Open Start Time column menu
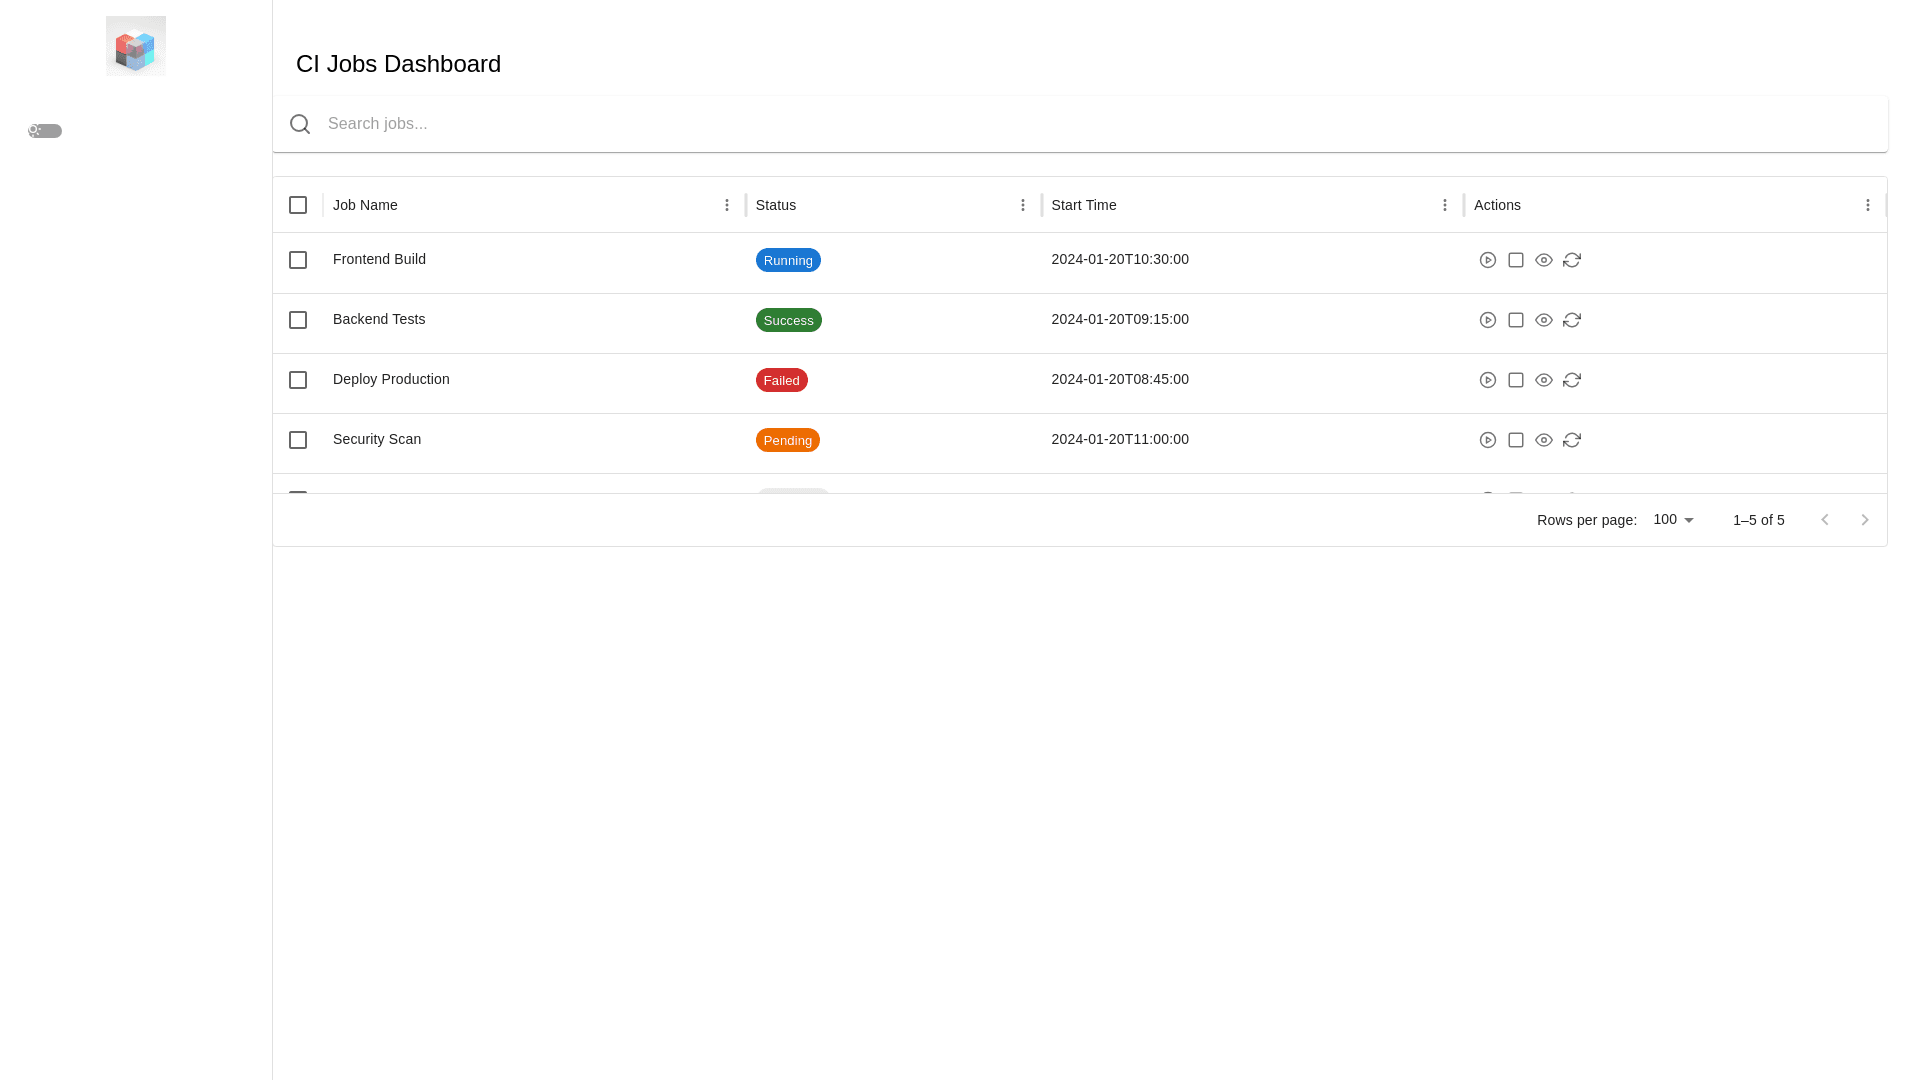The image size is (1920, 1080). point(1445,205)
